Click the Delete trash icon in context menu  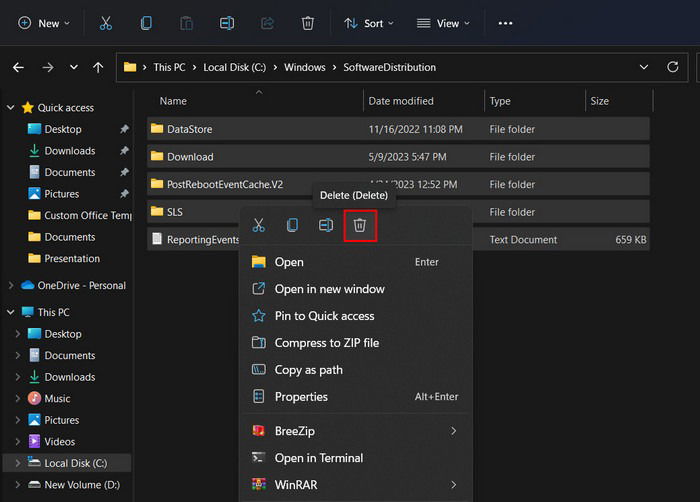[360, 225]
